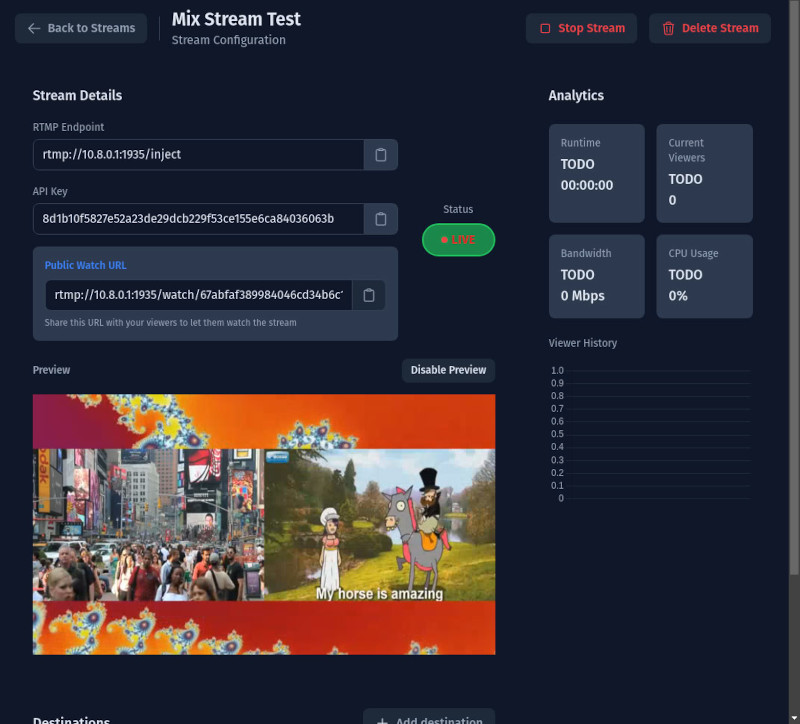Click the trash can icon
Viewport: 800px width, 724px height.
tap(668, 29)
